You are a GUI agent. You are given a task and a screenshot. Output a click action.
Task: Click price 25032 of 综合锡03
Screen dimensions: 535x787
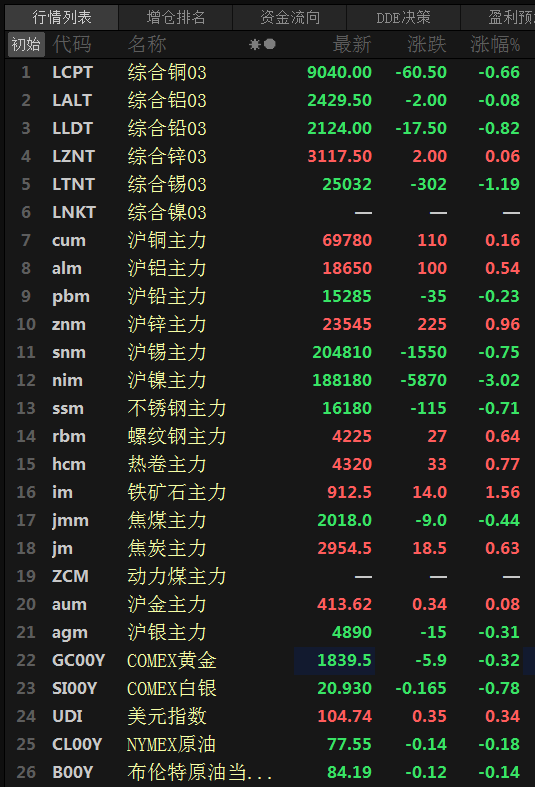347,184
